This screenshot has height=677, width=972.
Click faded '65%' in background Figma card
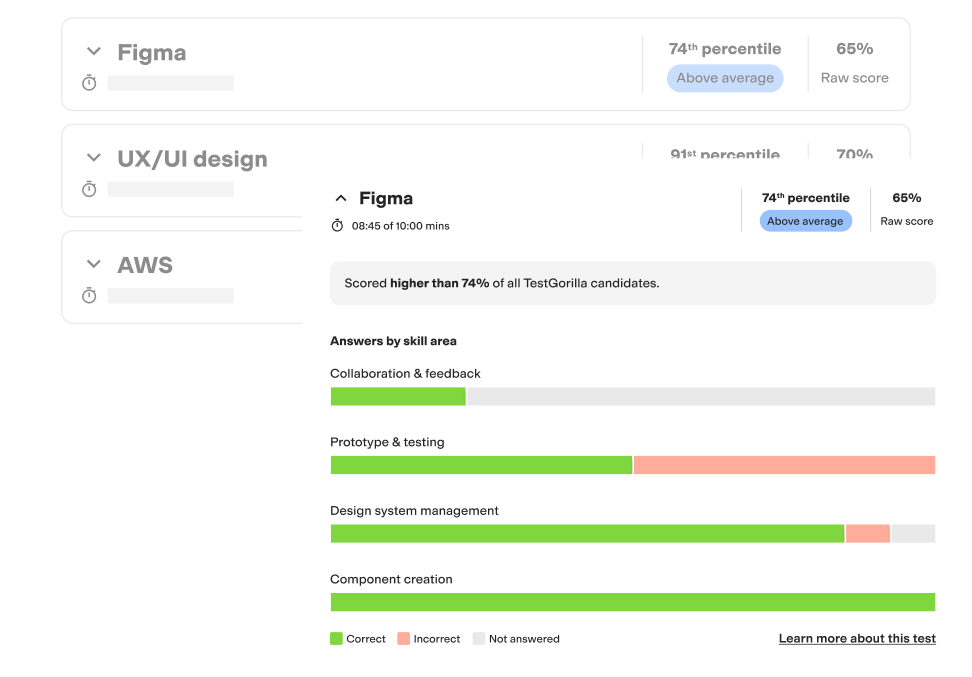(855, 48)
